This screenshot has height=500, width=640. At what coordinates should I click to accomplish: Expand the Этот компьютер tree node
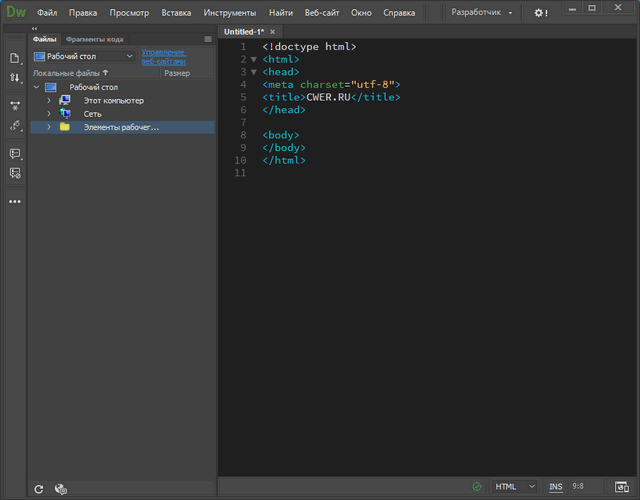(48, 101)
